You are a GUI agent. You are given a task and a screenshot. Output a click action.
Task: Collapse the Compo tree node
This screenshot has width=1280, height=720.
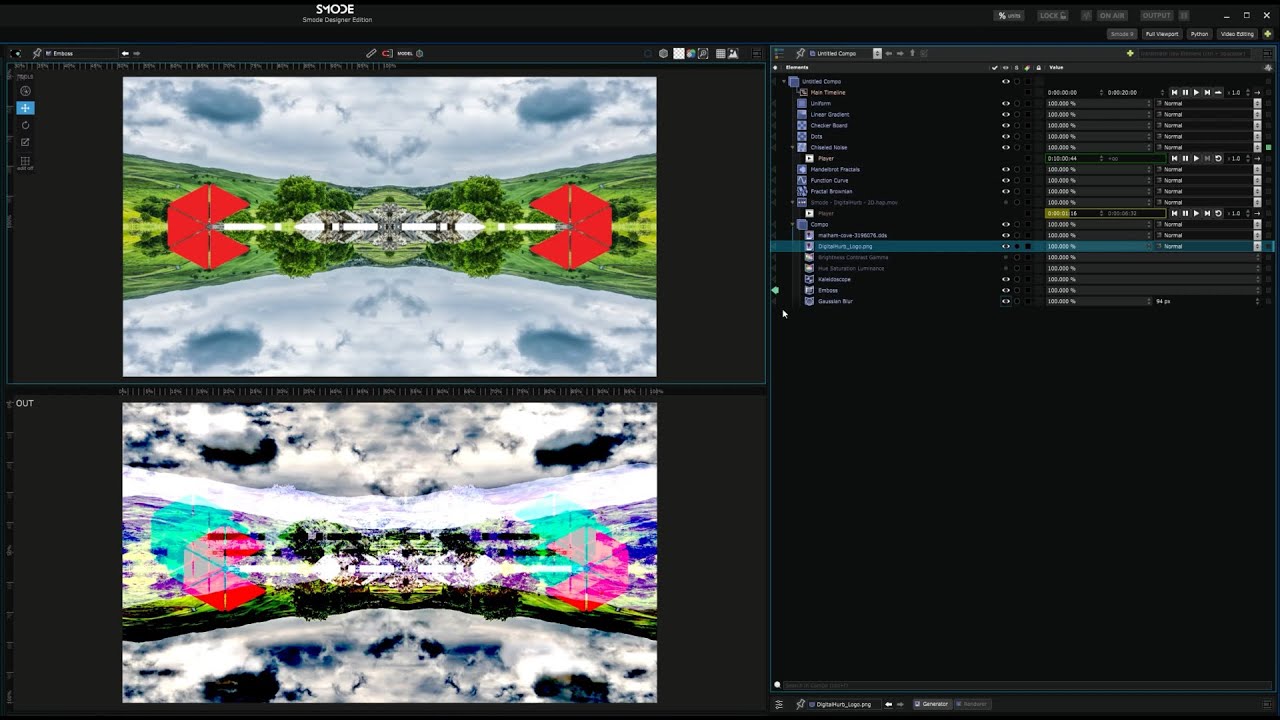tap(793, 224)
